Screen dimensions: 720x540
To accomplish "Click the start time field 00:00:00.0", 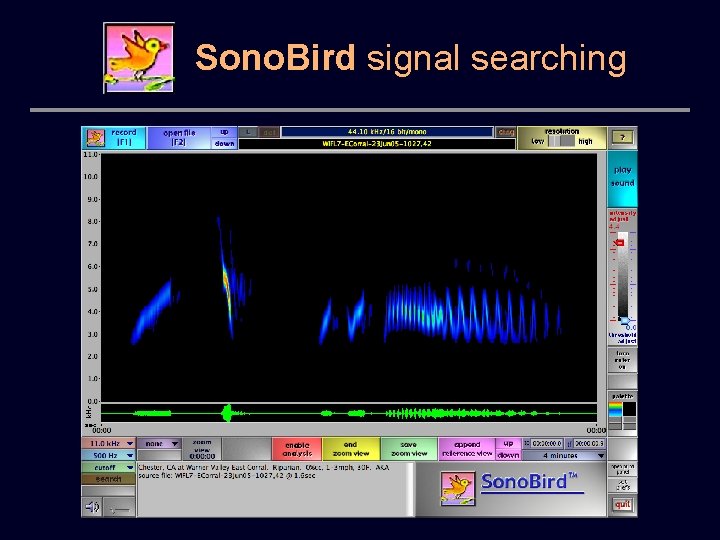I will point(546,444).
